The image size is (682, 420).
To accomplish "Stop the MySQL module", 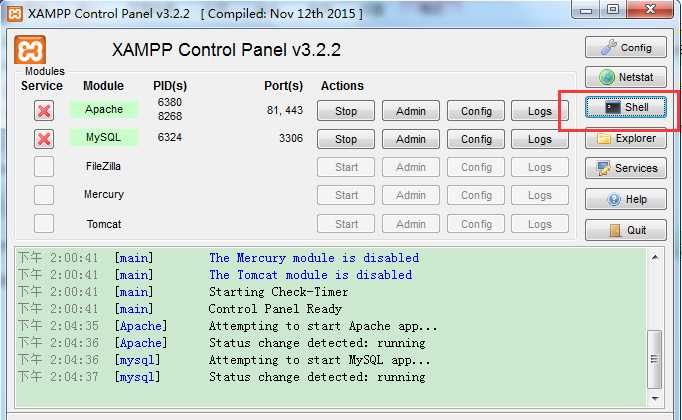I will (x=346, y=139).
